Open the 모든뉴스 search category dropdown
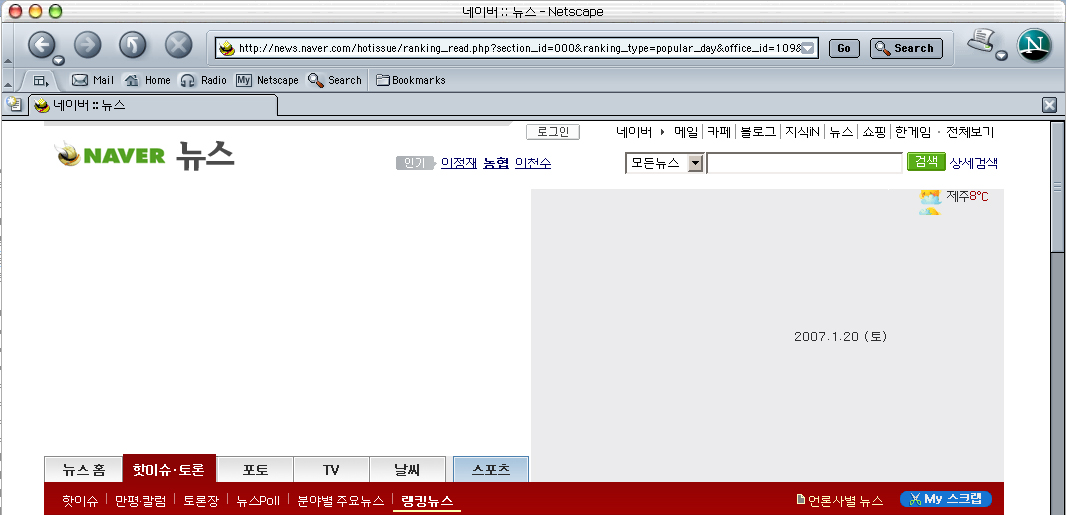The height and width of the screenshot is (515, 1066). coord(696,163)
